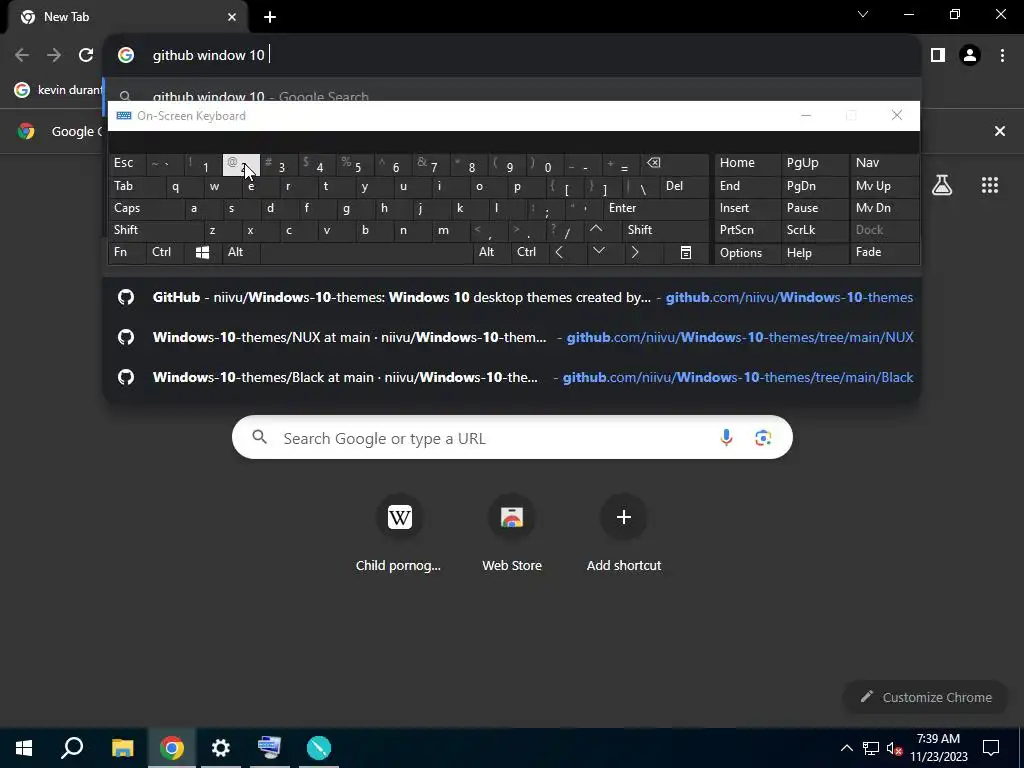Click the PrtScn key on On-Screen Keyboard
The width and height of the screenshot is (1024, 768).
pyautogui.click(x=747, y=230)
